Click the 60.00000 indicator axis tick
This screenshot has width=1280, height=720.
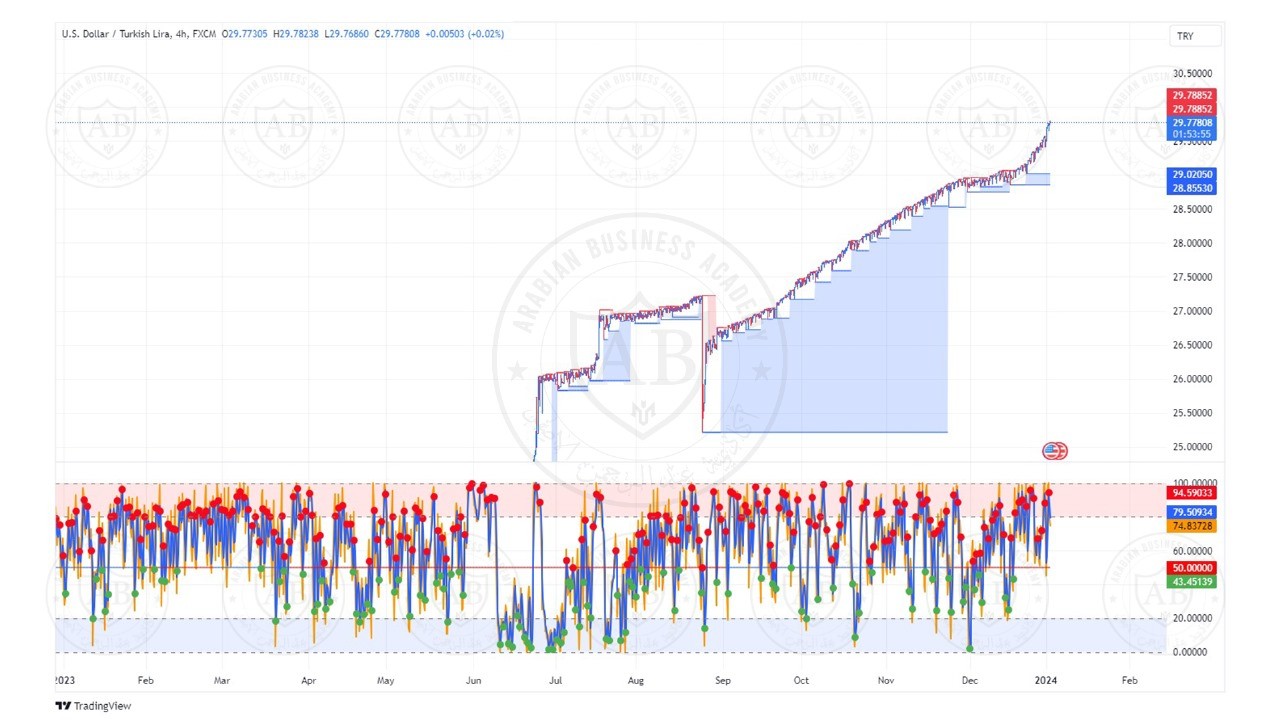click(1192, 551)
